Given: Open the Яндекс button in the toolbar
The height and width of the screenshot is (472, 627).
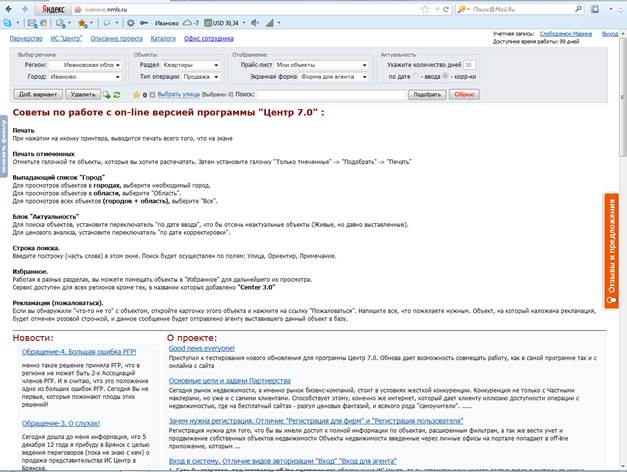Looking at the screenshot, I should click(x=53, y=9).
